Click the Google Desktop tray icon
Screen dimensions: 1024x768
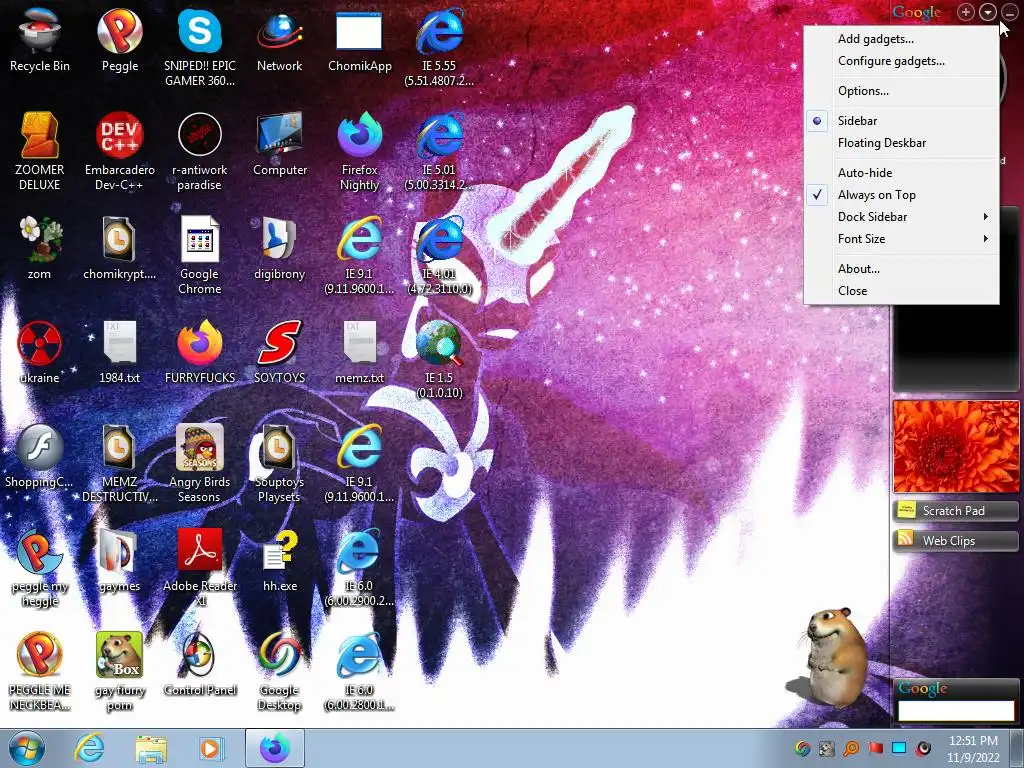point(803,748)
